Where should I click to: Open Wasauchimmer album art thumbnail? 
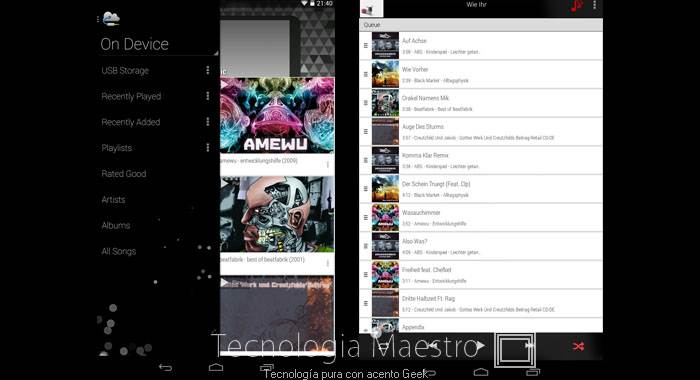click(385, 217)
